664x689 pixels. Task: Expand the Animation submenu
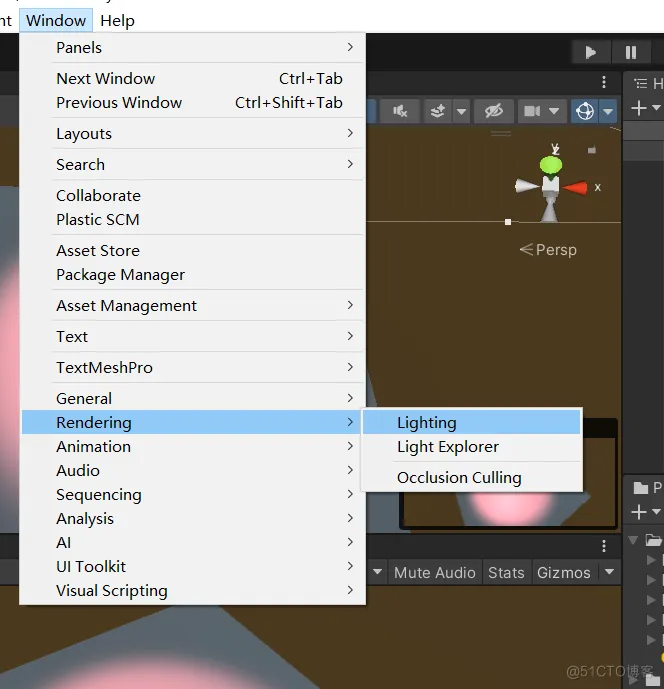pos(193,446)
